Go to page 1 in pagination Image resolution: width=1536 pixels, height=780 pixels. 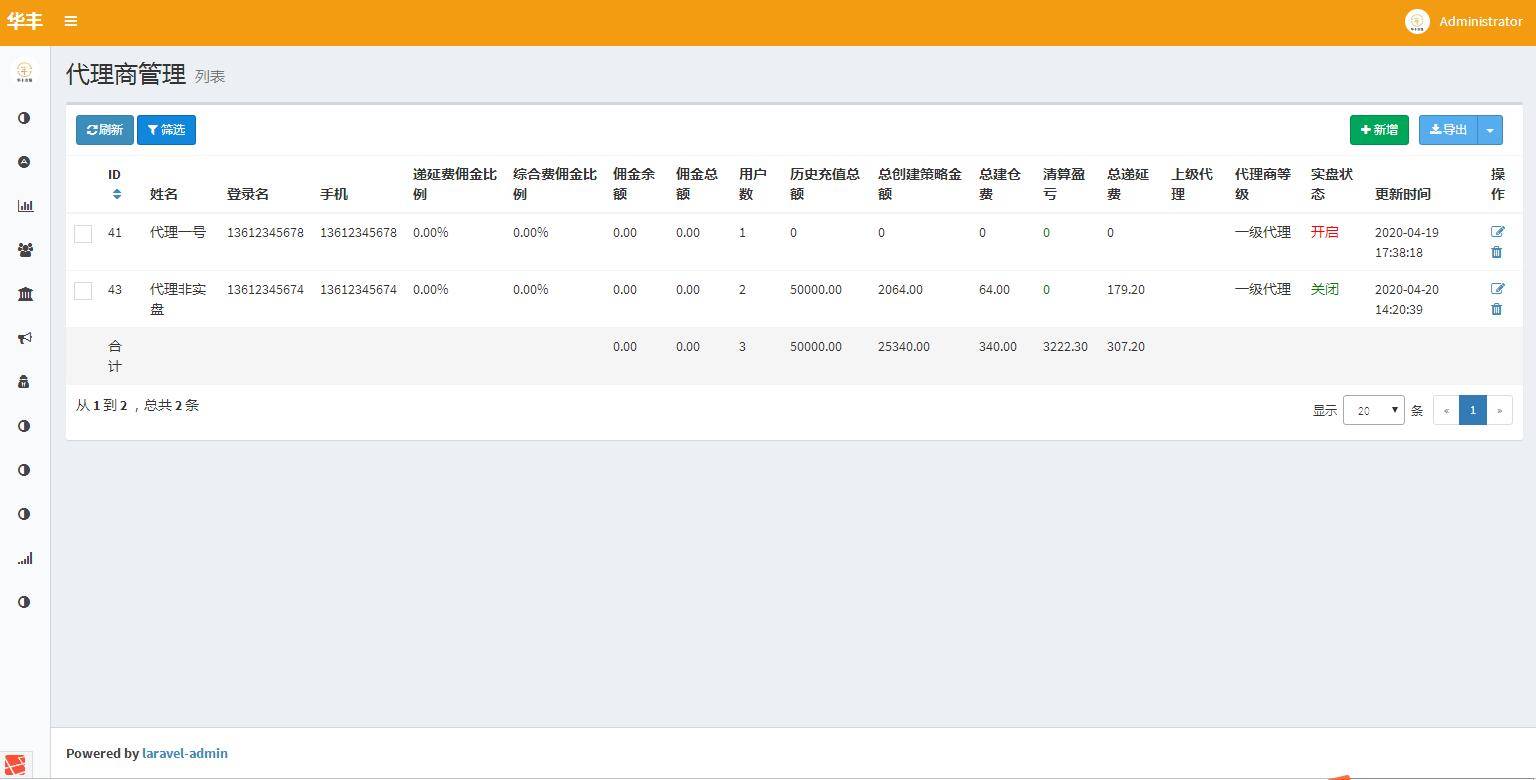coord(1472,410)
